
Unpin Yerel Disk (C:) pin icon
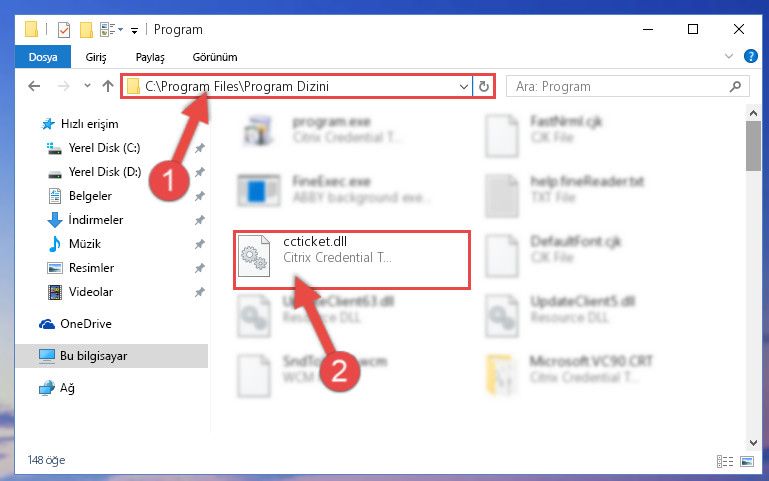[200, 148]
